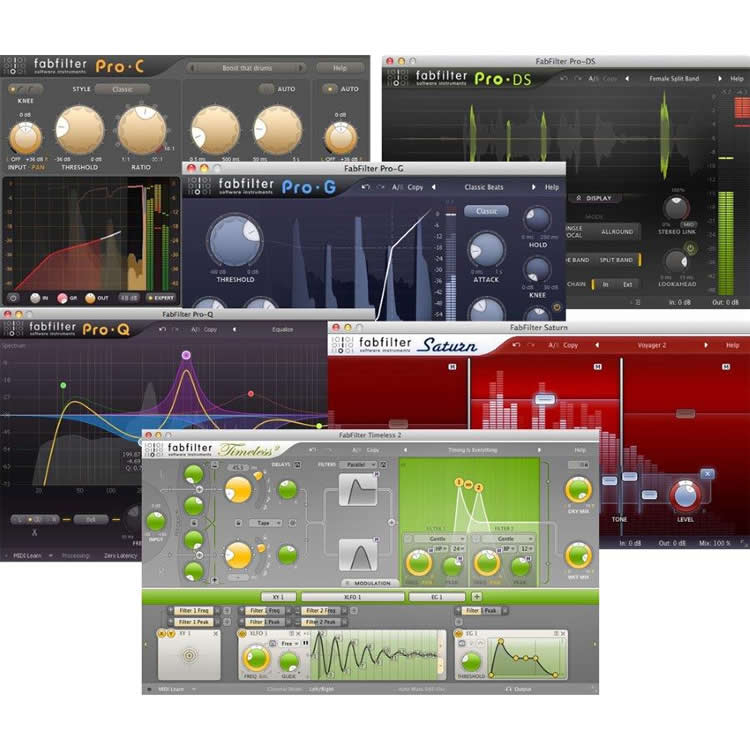The image size is (750, 750).
Task: Click Zero Latency processing mode in Pro-Q
Action: click(120, 556)
